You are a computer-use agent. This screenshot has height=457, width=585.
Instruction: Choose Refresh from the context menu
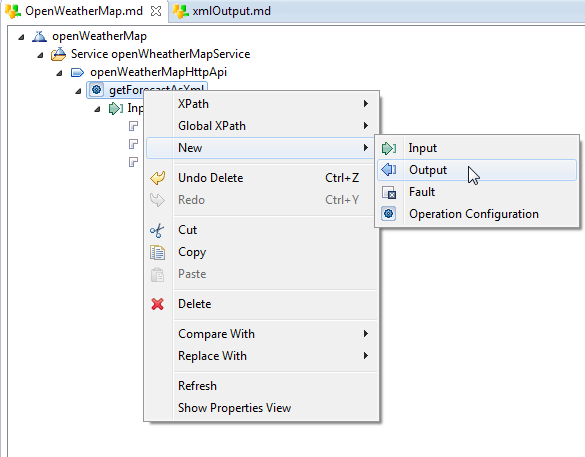(x=261, y=385)
